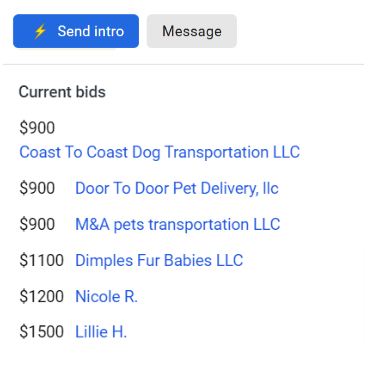Viewport: 365px width, 366px height.
Task: Click the lightning bolt icon
Action: tap(40, 31)
